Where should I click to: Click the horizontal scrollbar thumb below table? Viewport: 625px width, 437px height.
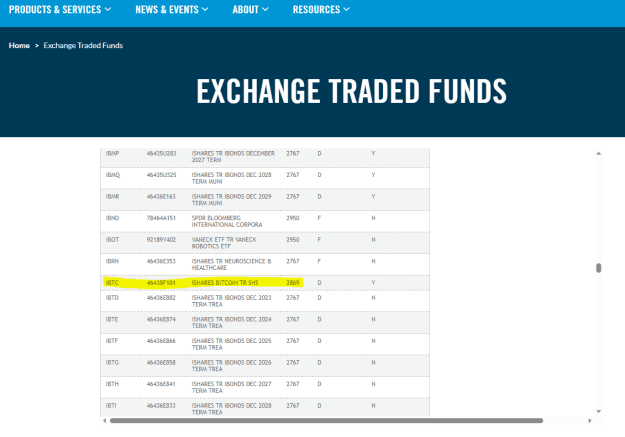[326, 421]
